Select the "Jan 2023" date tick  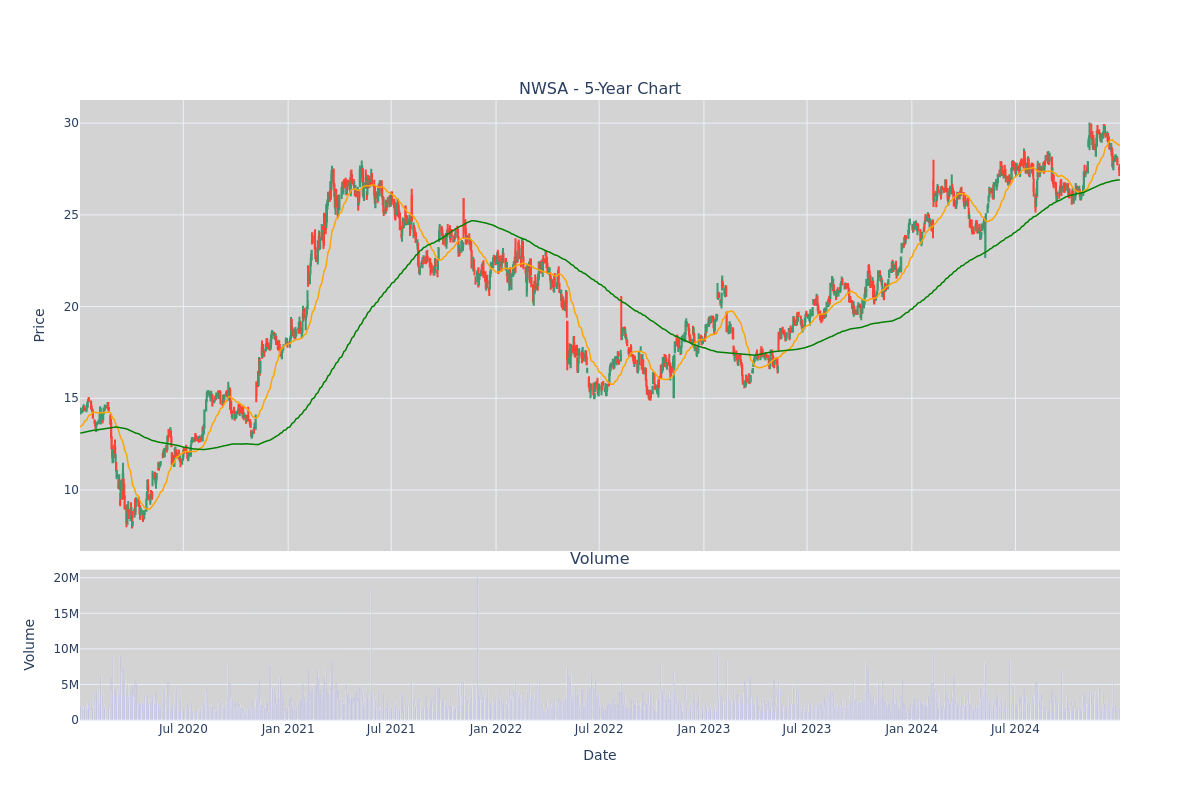[x=704, y=729]
